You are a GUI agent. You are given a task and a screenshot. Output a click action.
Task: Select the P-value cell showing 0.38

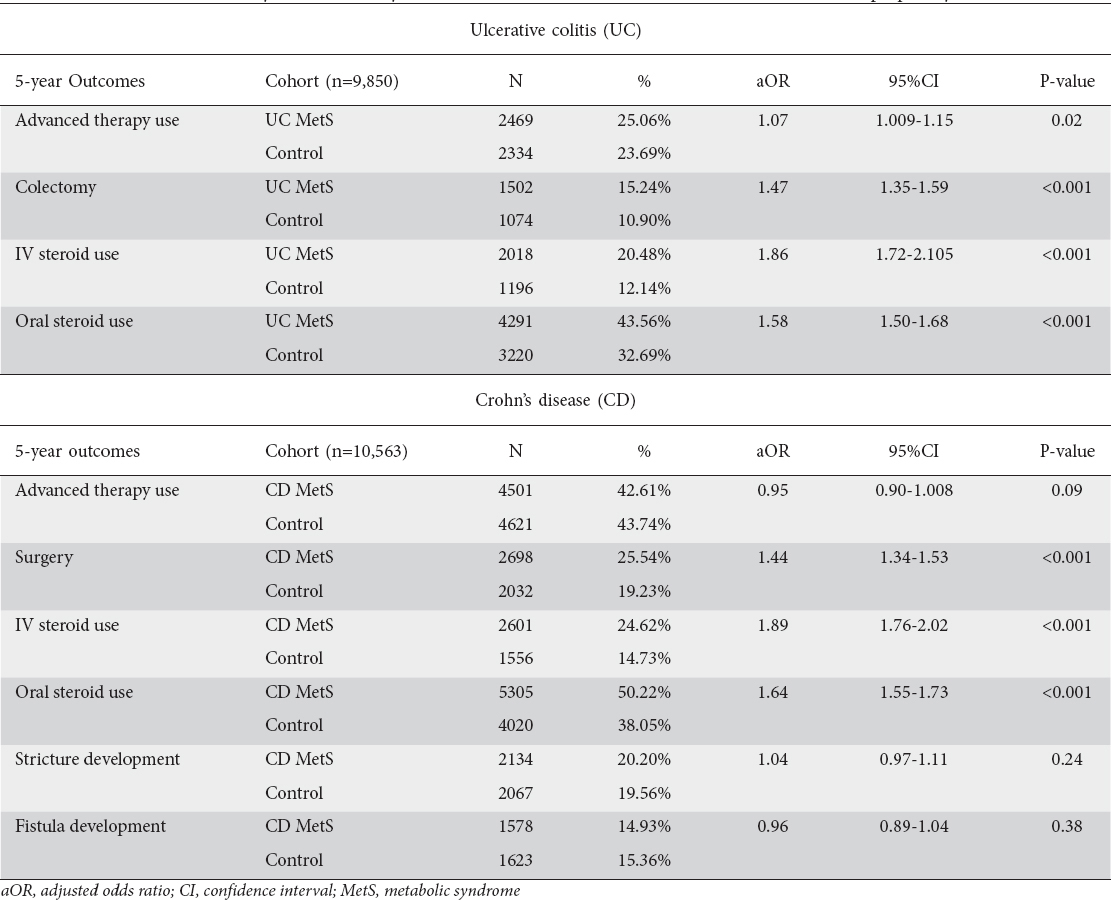click(1066, 826)
